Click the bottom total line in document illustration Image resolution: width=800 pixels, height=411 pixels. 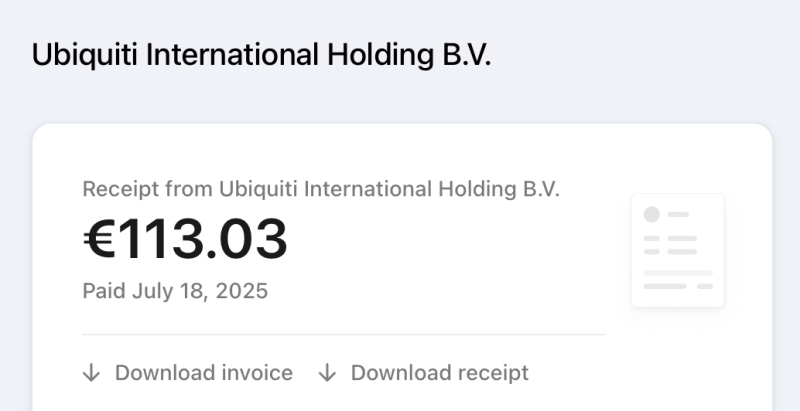678,286
